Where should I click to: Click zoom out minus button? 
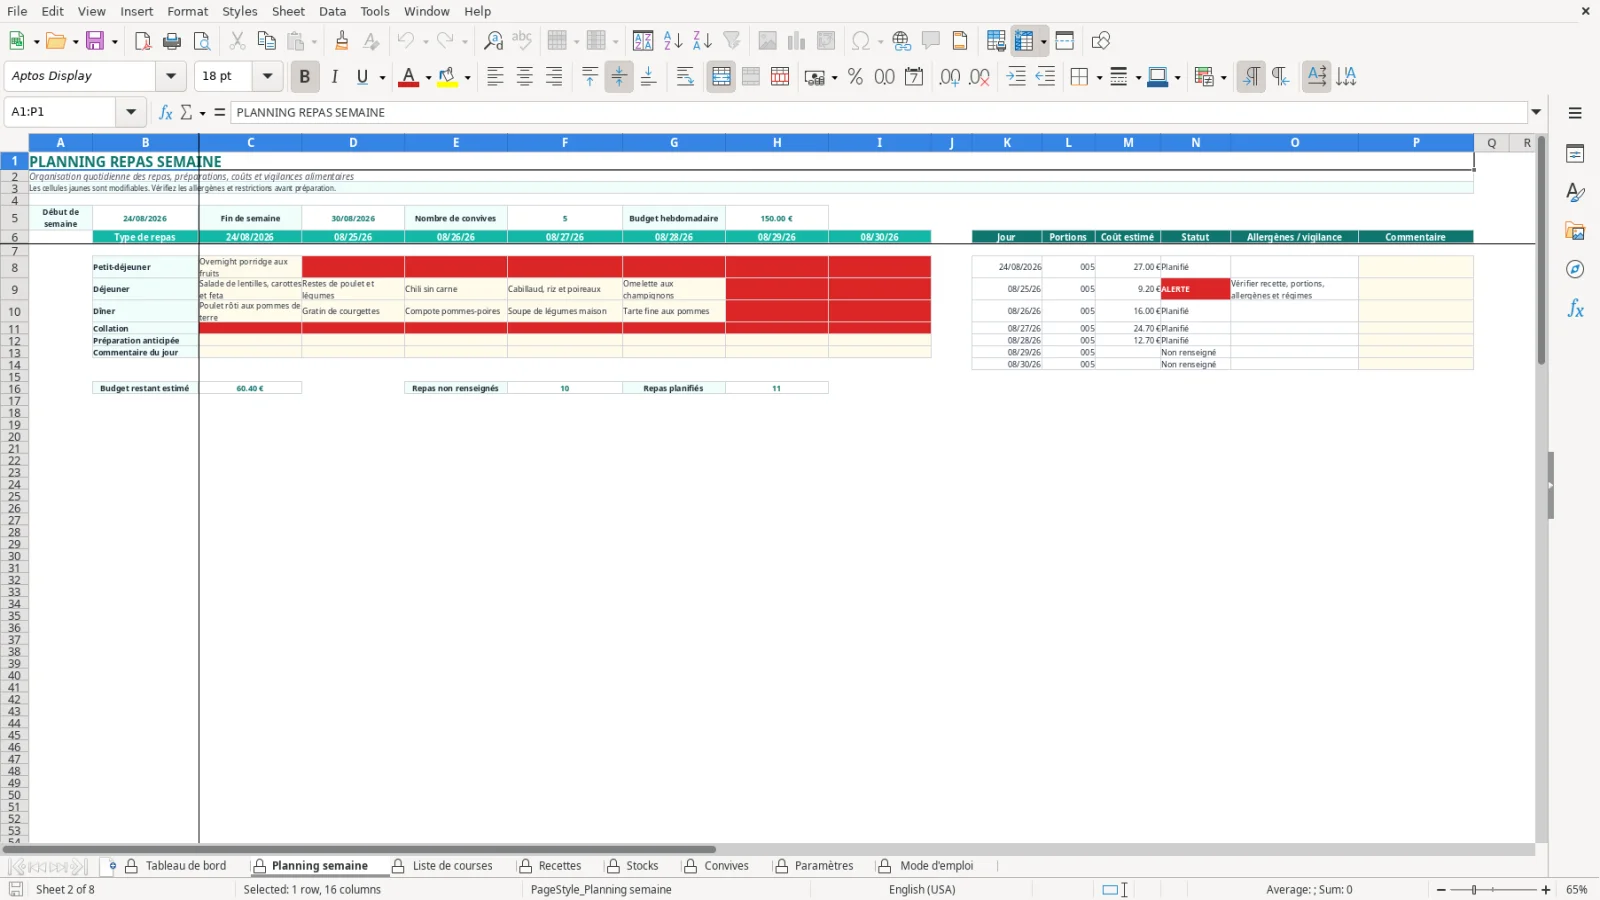1441,890
